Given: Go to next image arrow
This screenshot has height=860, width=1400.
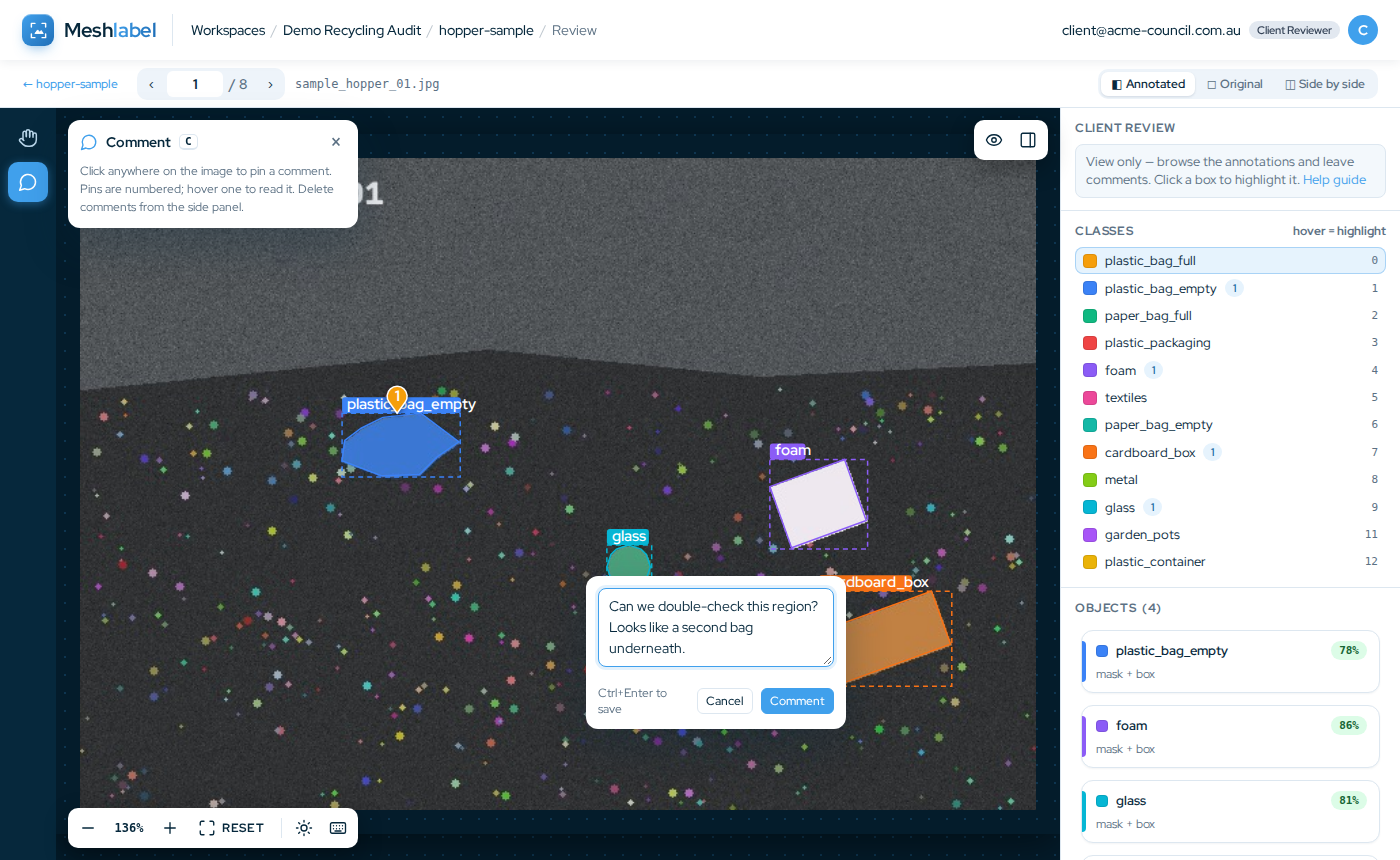Looking at the screenshot, I should click(270, 84).
